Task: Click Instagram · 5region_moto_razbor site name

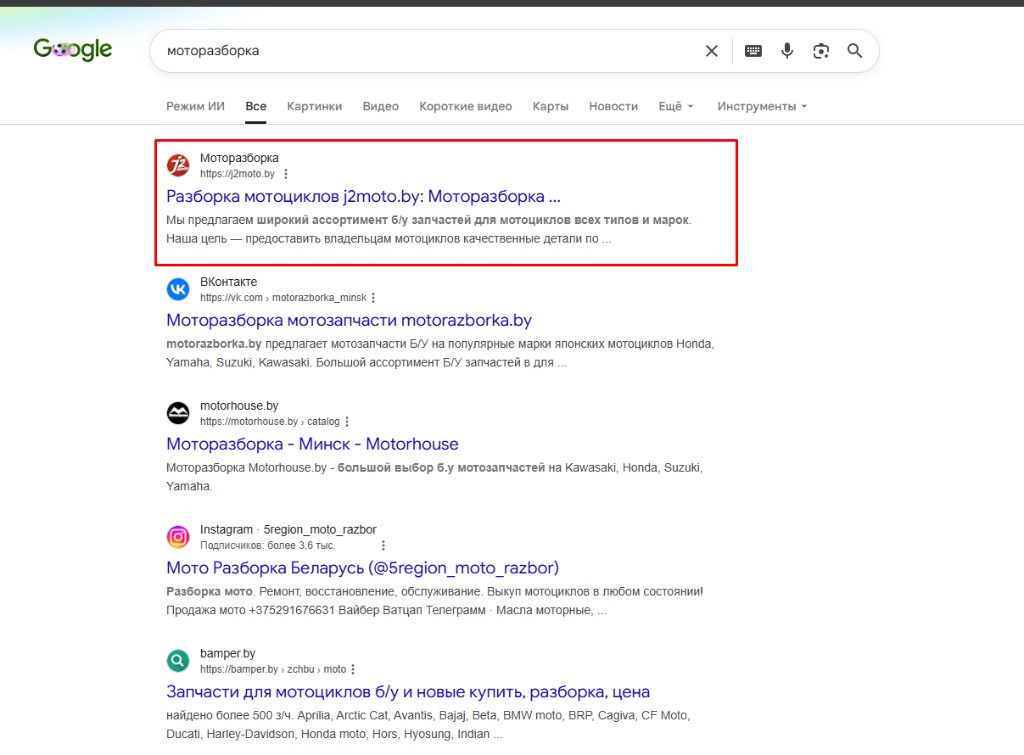Action: tap(288, 530)
